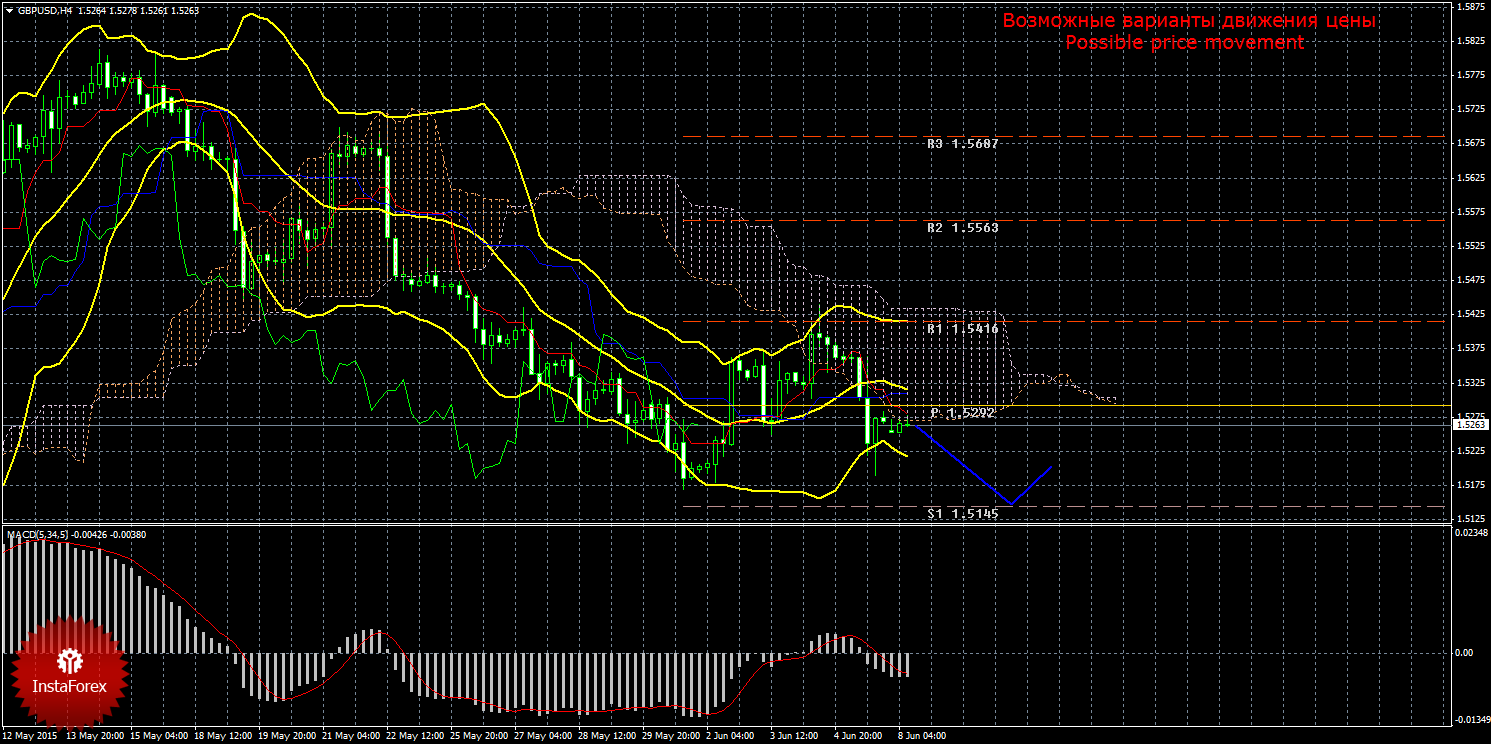
Task: Select the P 1.5292 pivot label
Action: [962, 413]
